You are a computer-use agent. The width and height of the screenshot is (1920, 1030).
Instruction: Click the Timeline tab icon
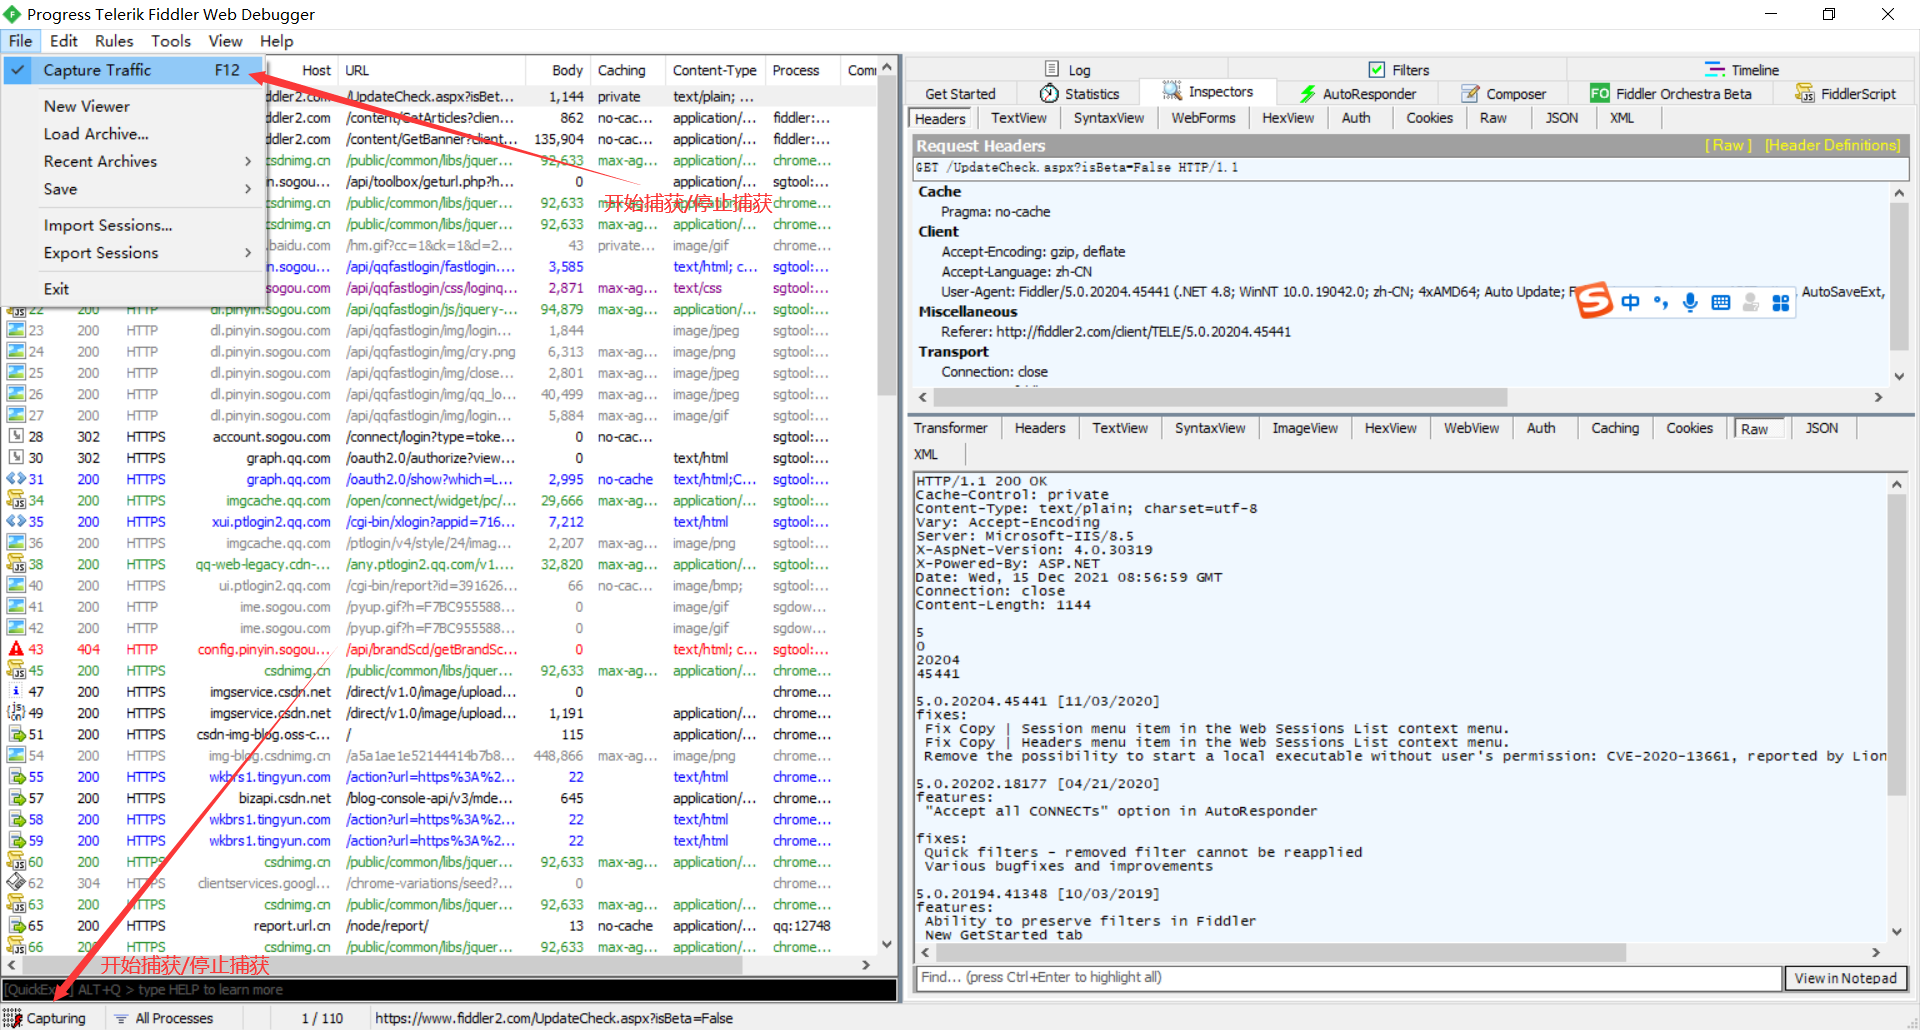tap(1714, 70)
